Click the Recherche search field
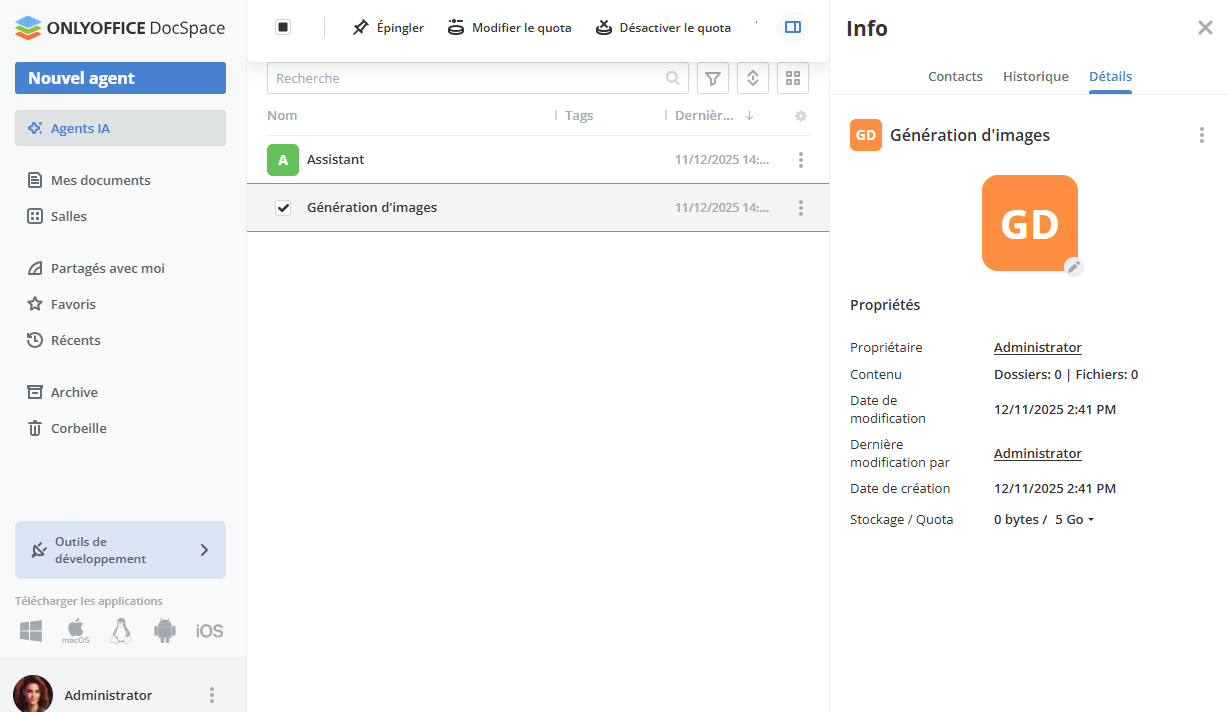1228x712 pixels. (x=465, y=78)
